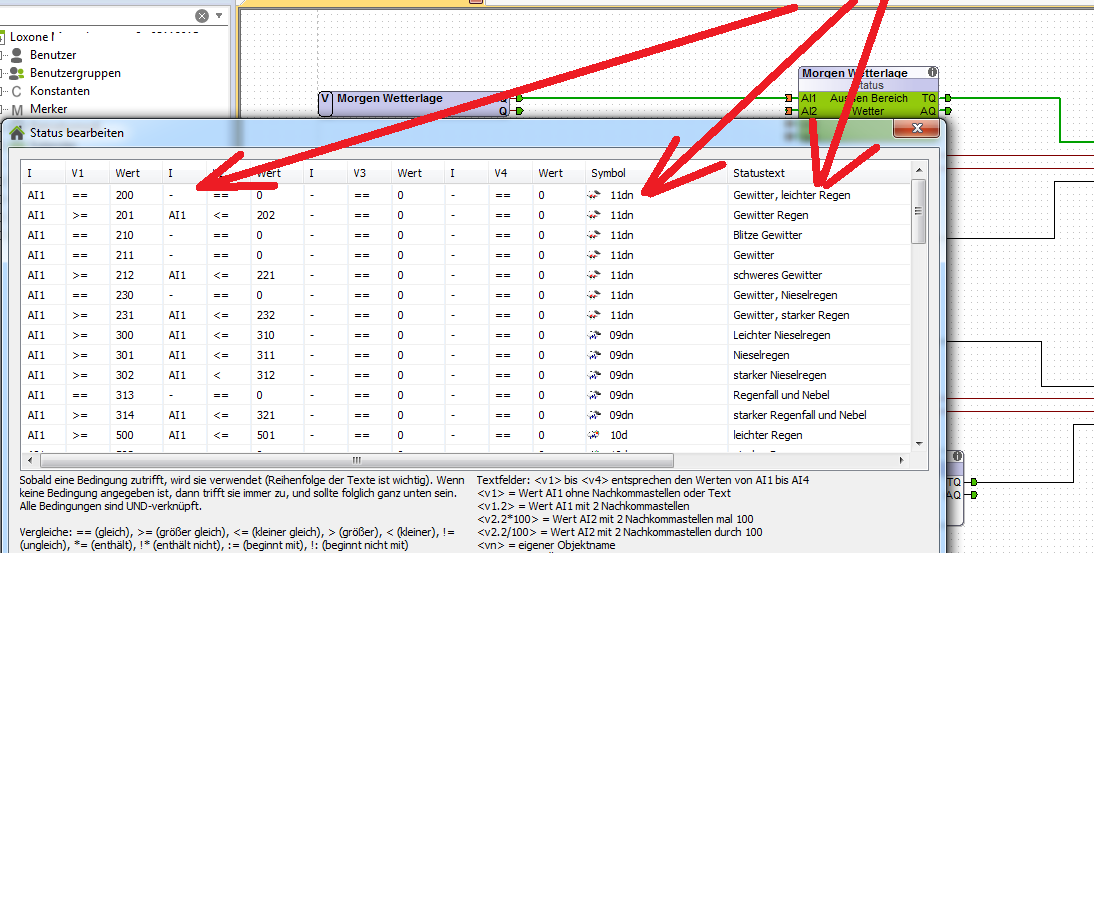This screenshot has height=912, width=1094.
Task: Click the vertical scrollbar up arrow in the status table
Action: (x=919, y=170)
